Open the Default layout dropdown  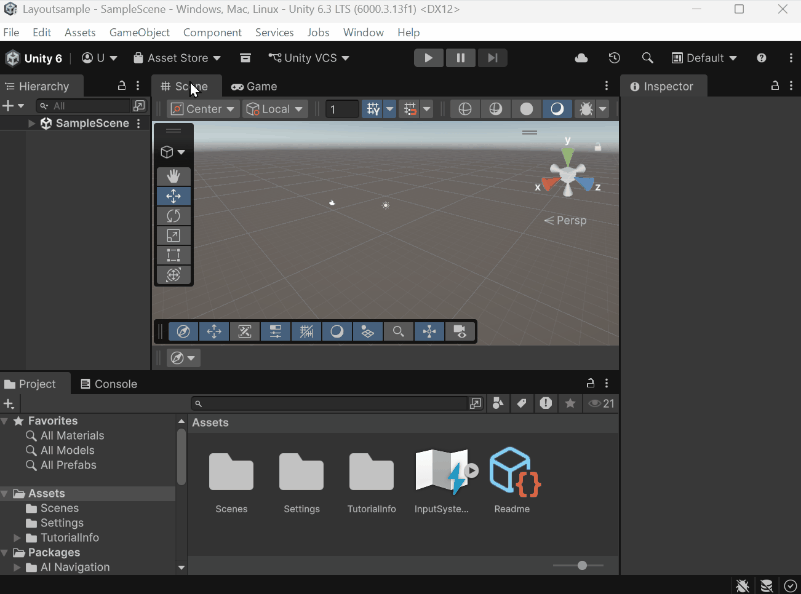[704, 58]
